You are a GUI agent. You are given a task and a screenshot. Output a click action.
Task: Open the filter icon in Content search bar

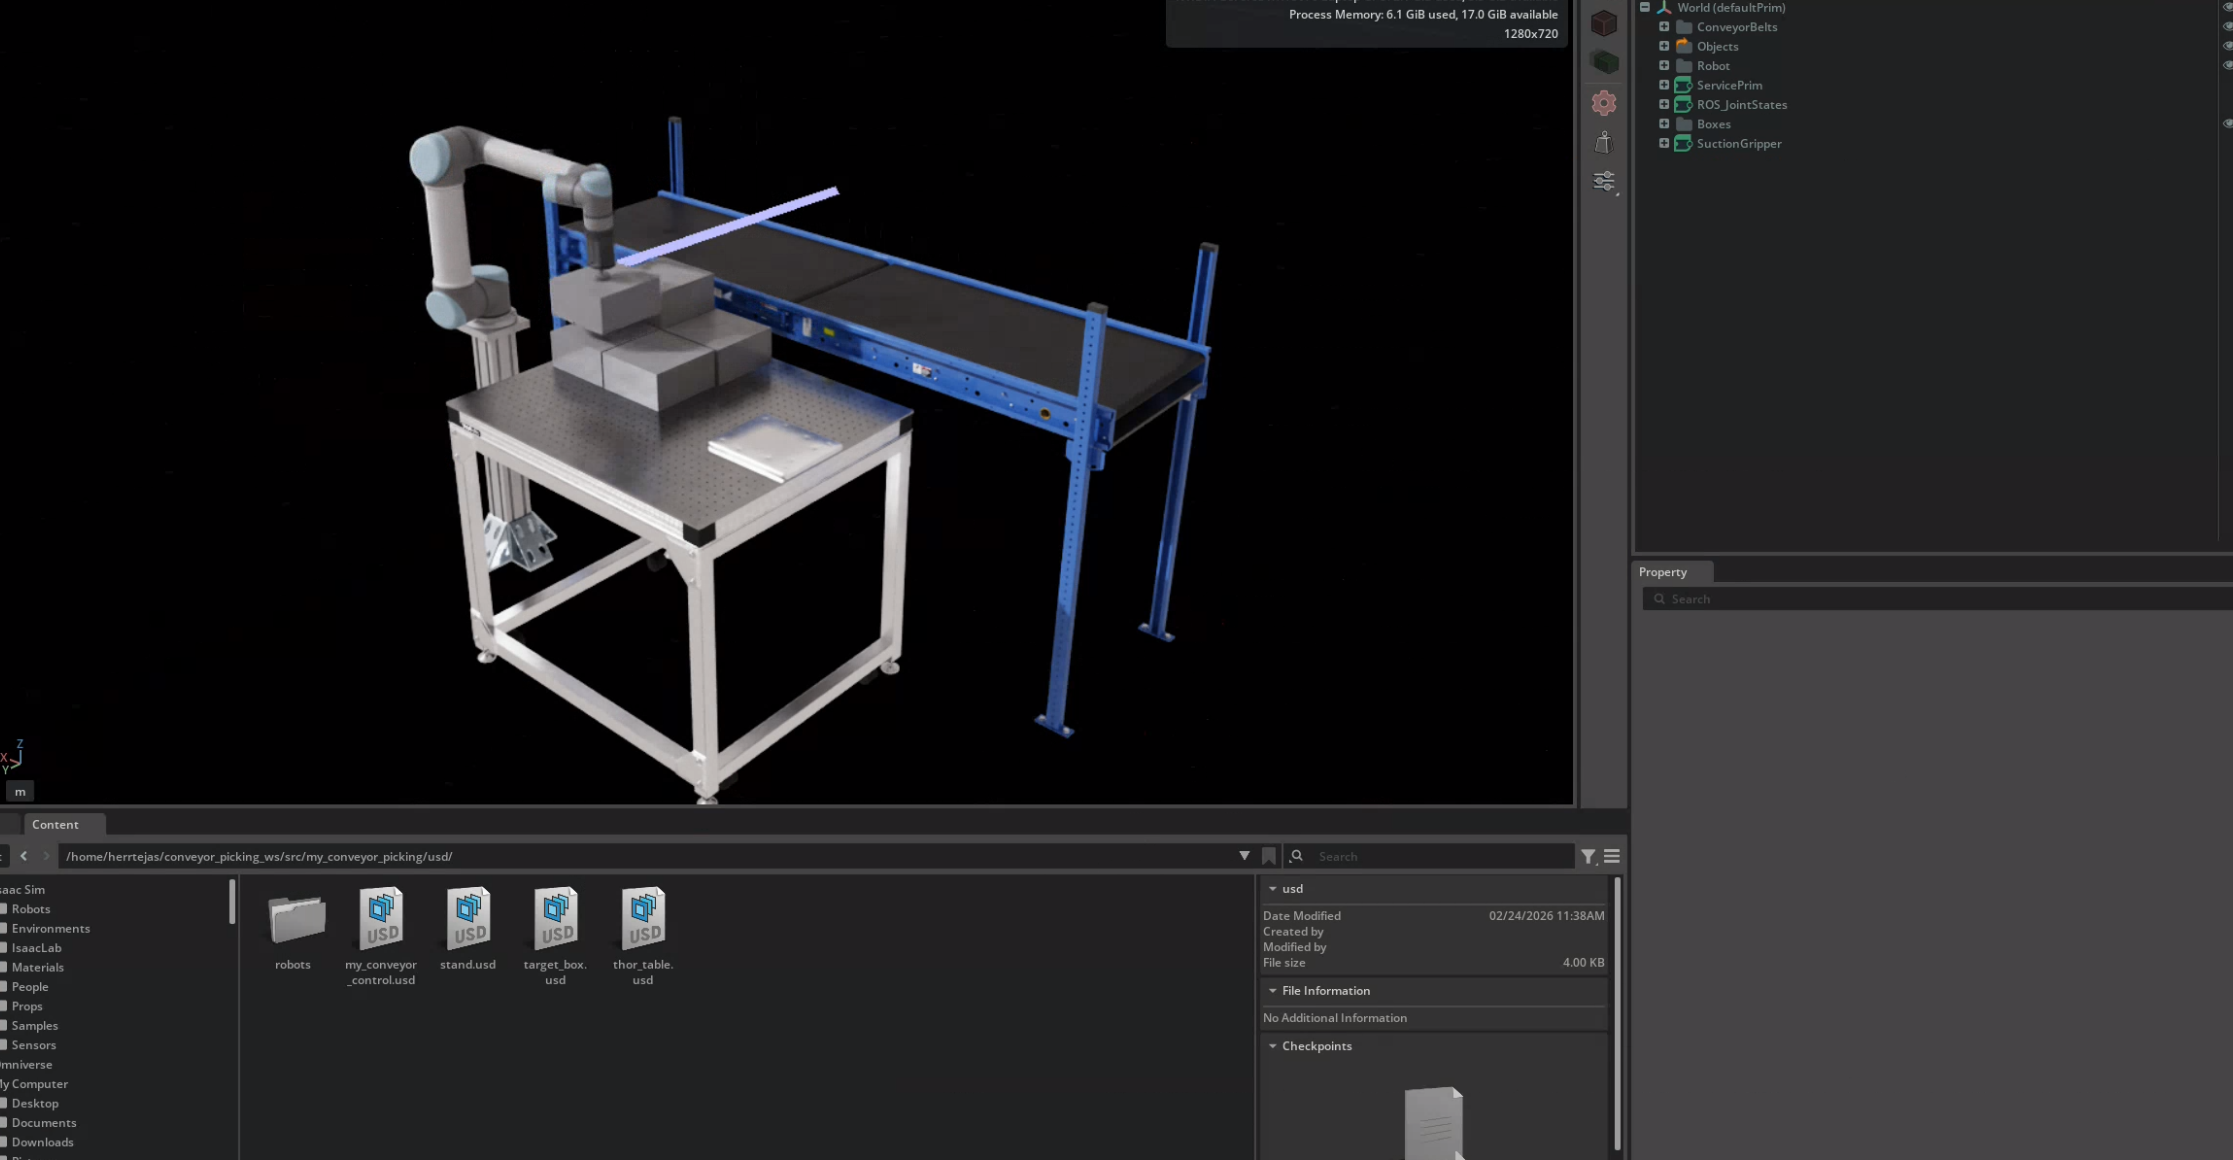(1589, 856)
